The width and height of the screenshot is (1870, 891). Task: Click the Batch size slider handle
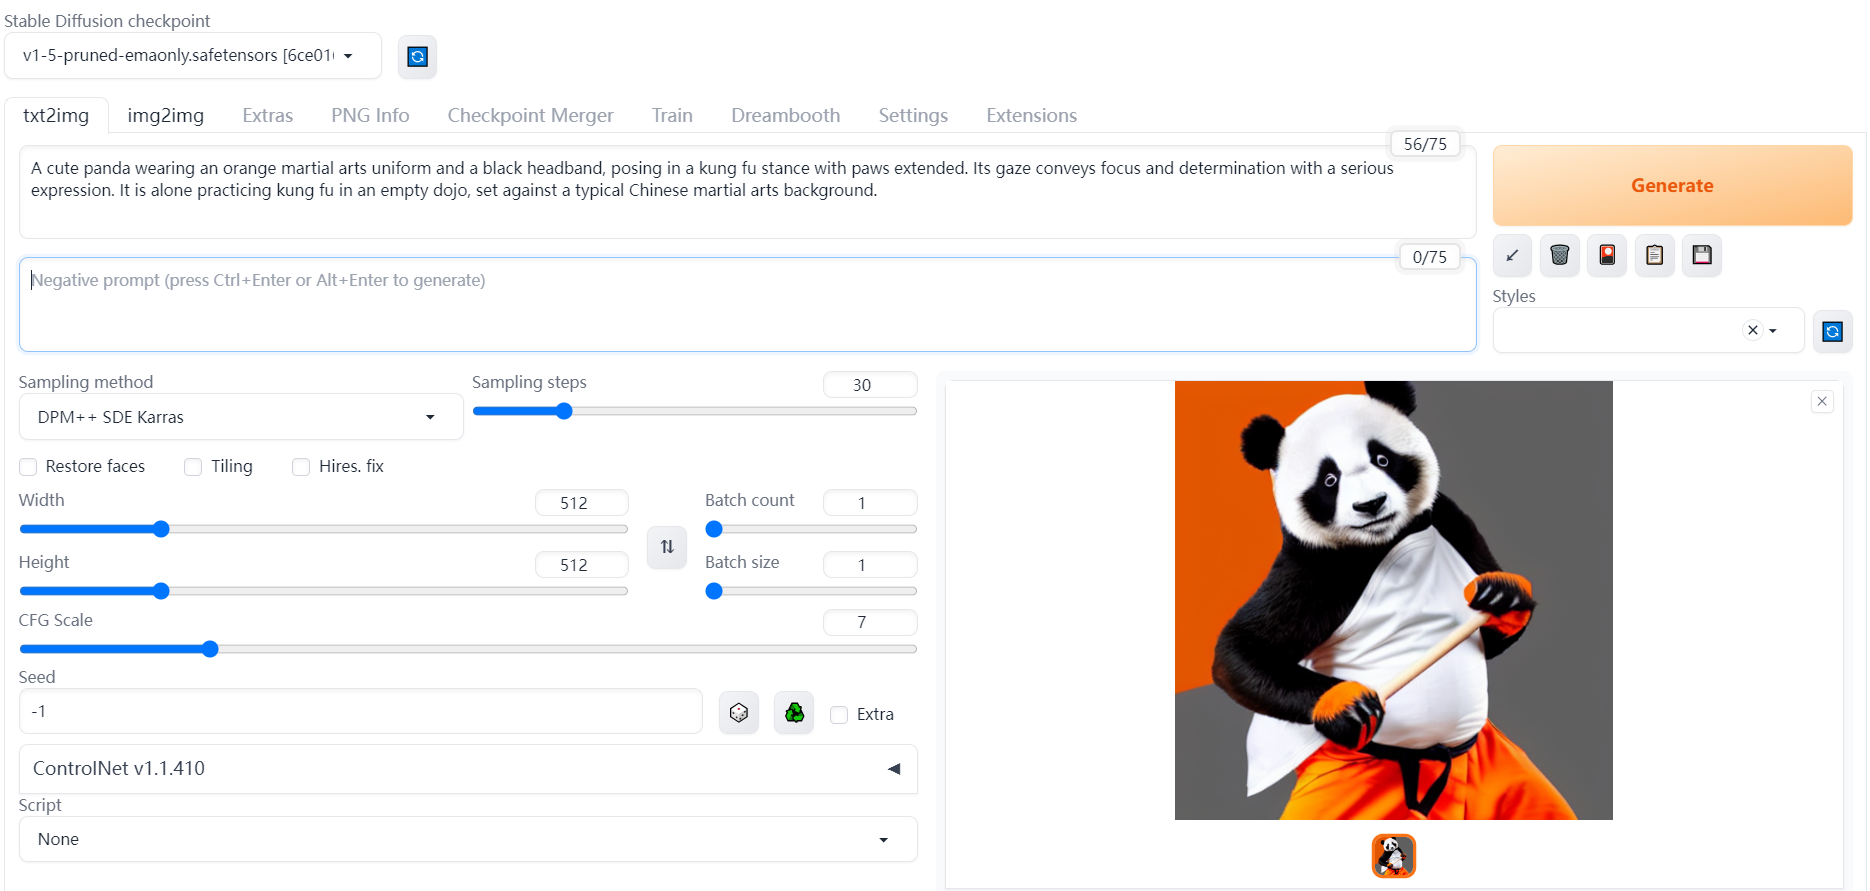click(714, 591)
